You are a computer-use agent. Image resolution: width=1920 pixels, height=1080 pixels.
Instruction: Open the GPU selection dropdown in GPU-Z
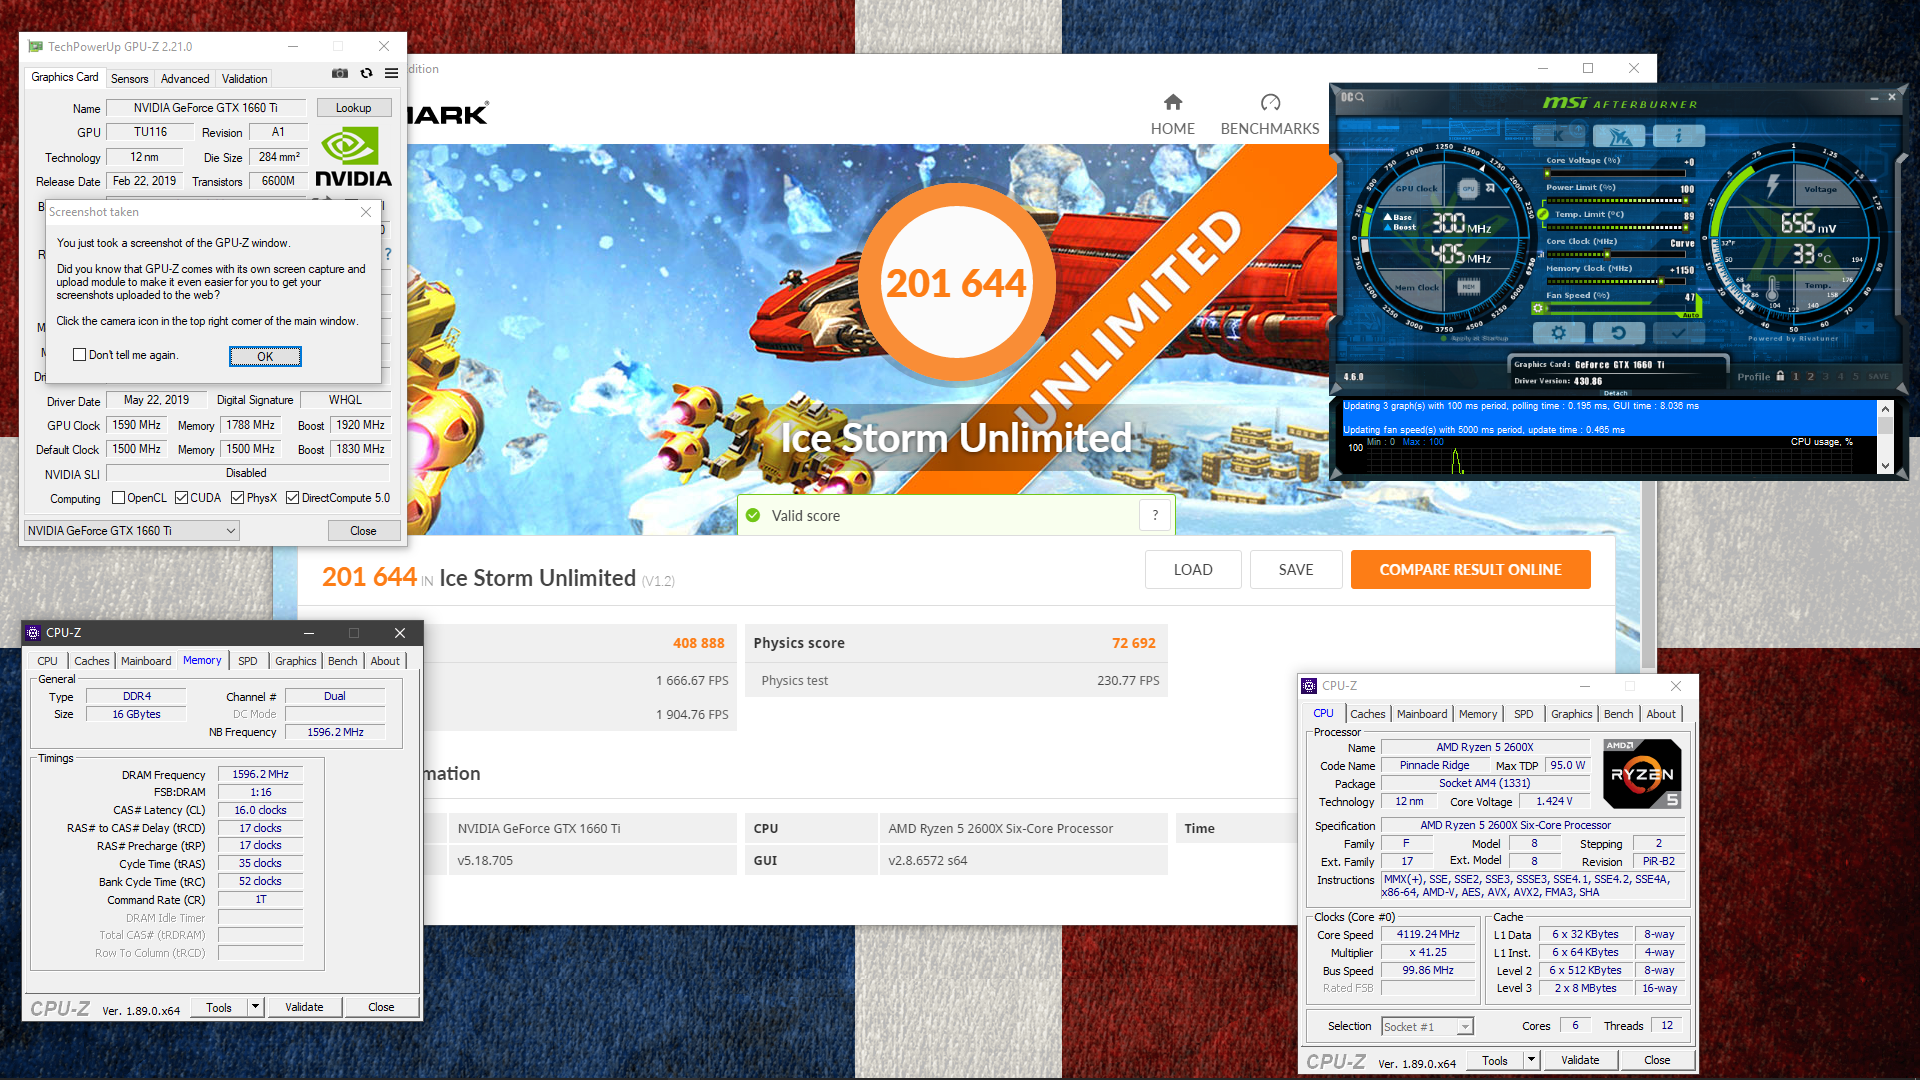(131, 531)
